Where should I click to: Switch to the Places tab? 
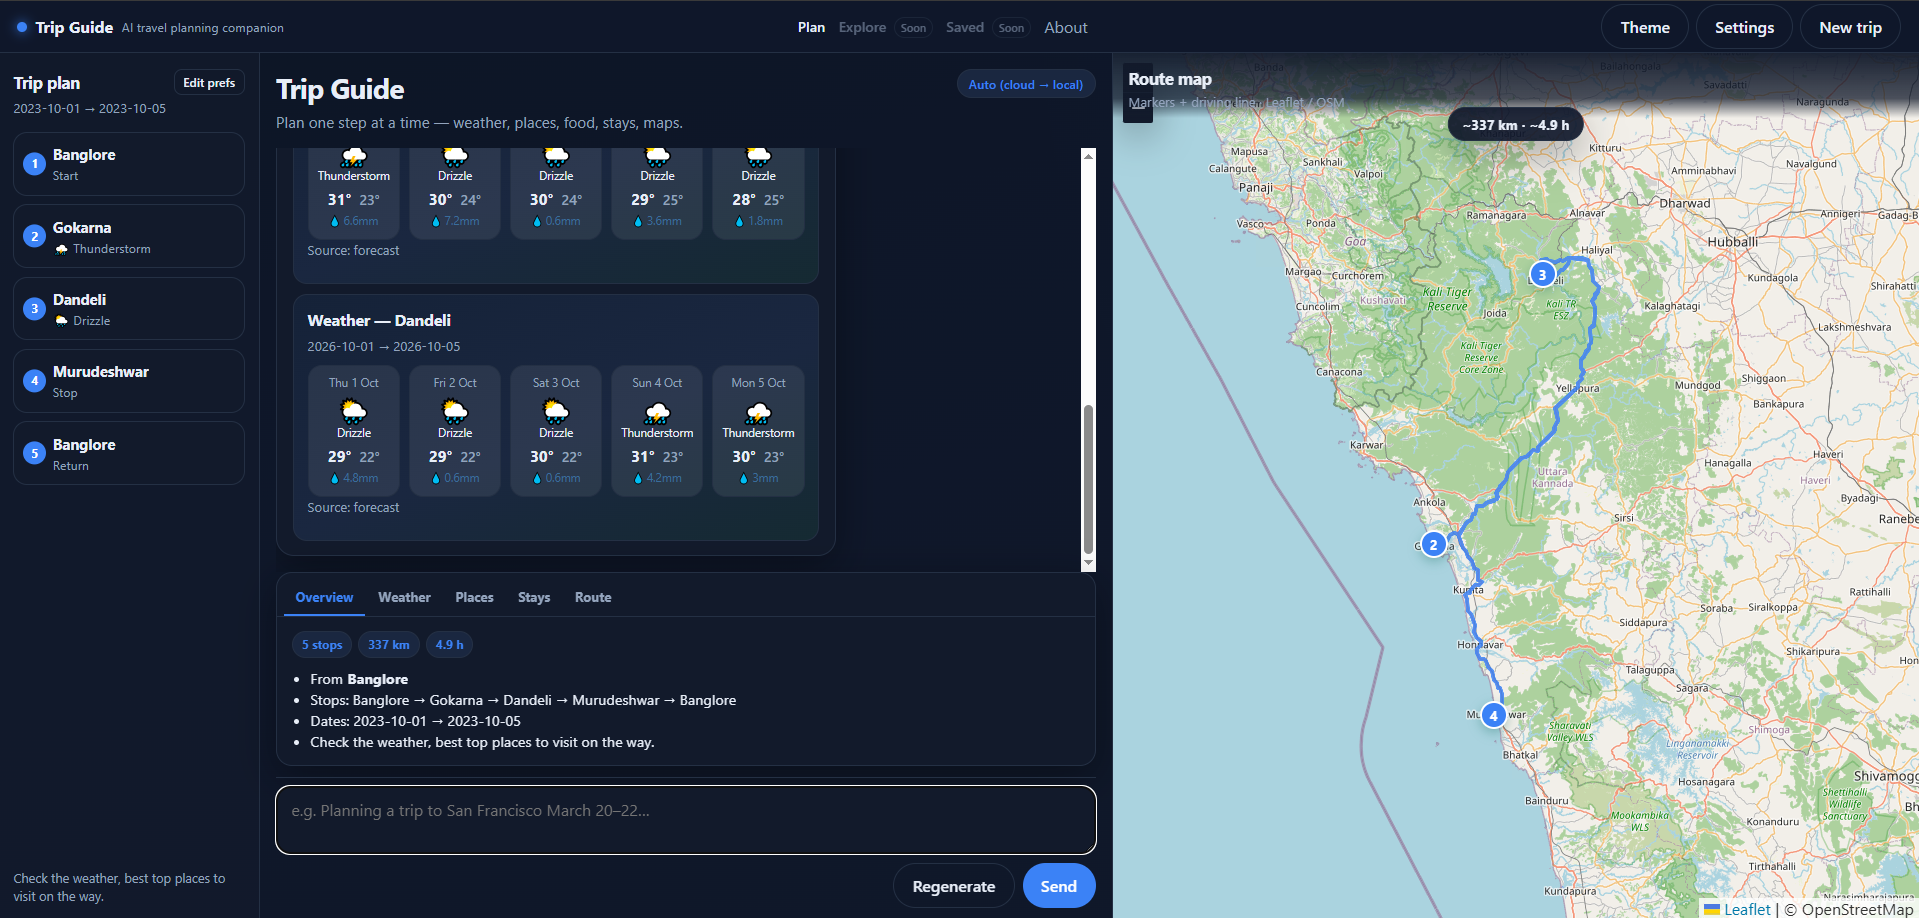coord(474,597)
